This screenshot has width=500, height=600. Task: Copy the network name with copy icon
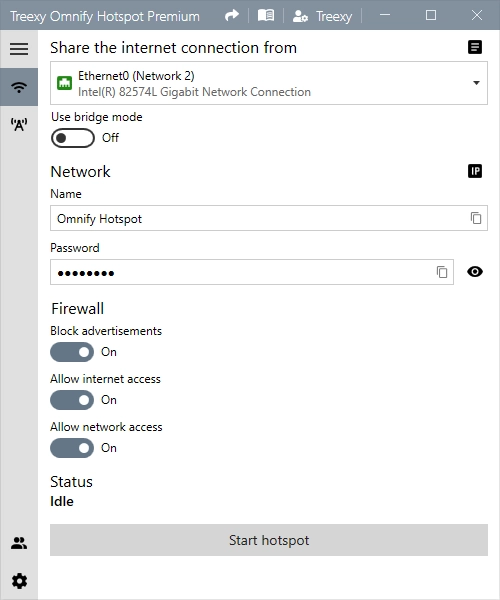(476, 218)
